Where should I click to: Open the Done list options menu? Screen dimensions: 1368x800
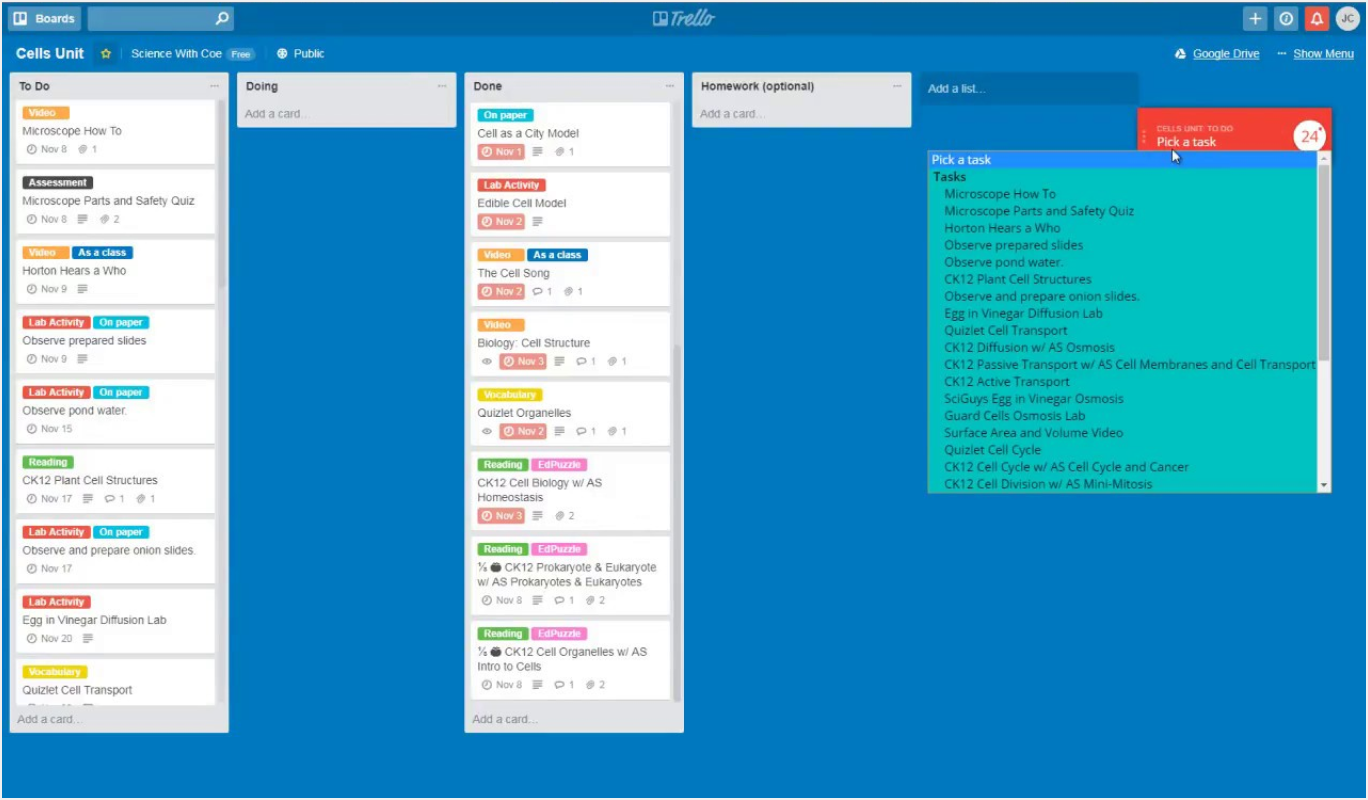coord(670,86)
